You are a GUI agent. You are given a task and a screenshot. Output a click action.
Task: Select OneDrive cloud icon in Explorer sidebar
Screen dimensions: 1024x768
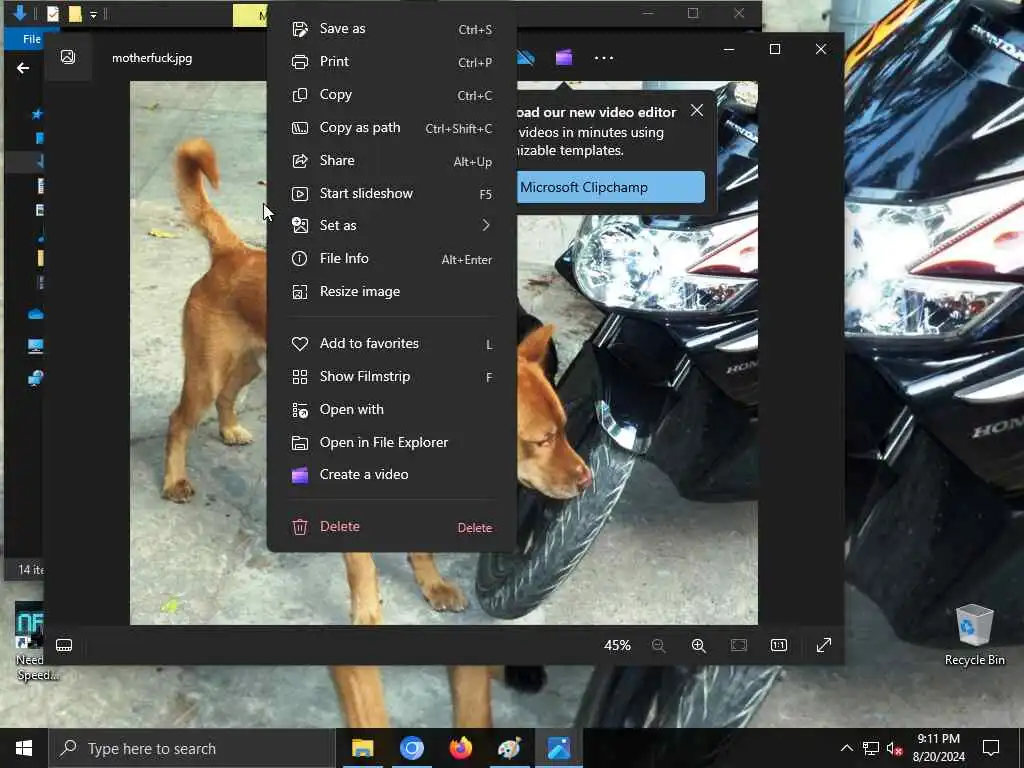click(36, 314)
